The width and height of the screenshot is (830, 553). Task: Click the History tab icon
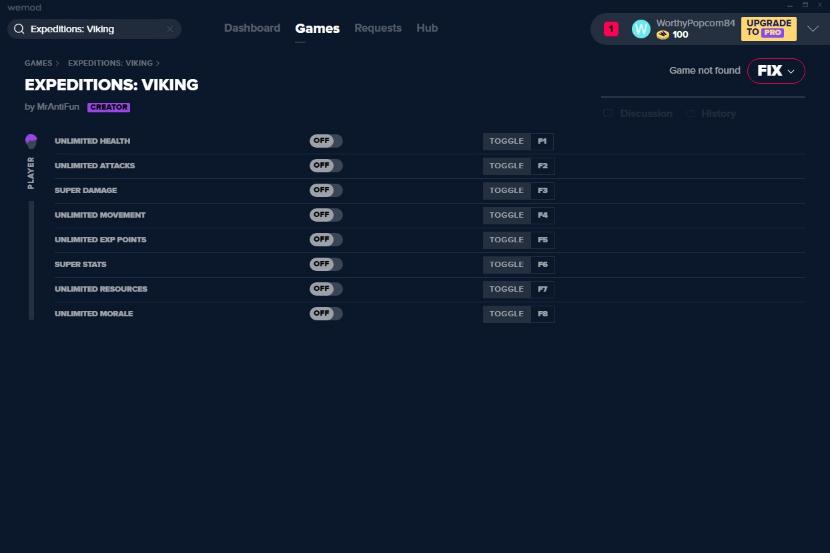point(690,113)
